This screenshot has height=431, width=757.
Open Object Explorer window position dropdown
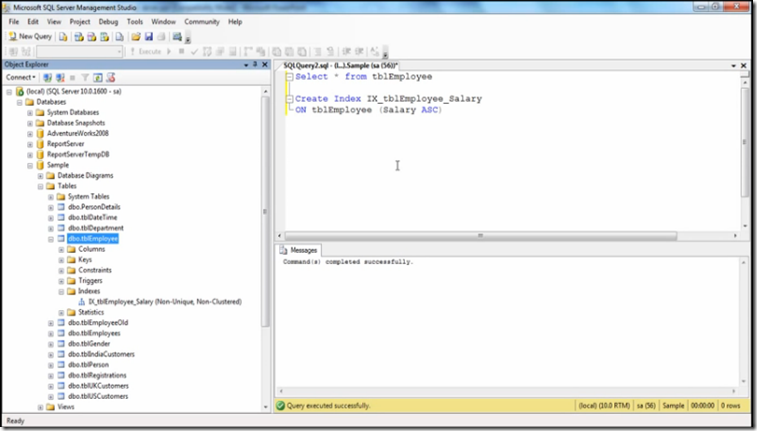click(246, 64)
